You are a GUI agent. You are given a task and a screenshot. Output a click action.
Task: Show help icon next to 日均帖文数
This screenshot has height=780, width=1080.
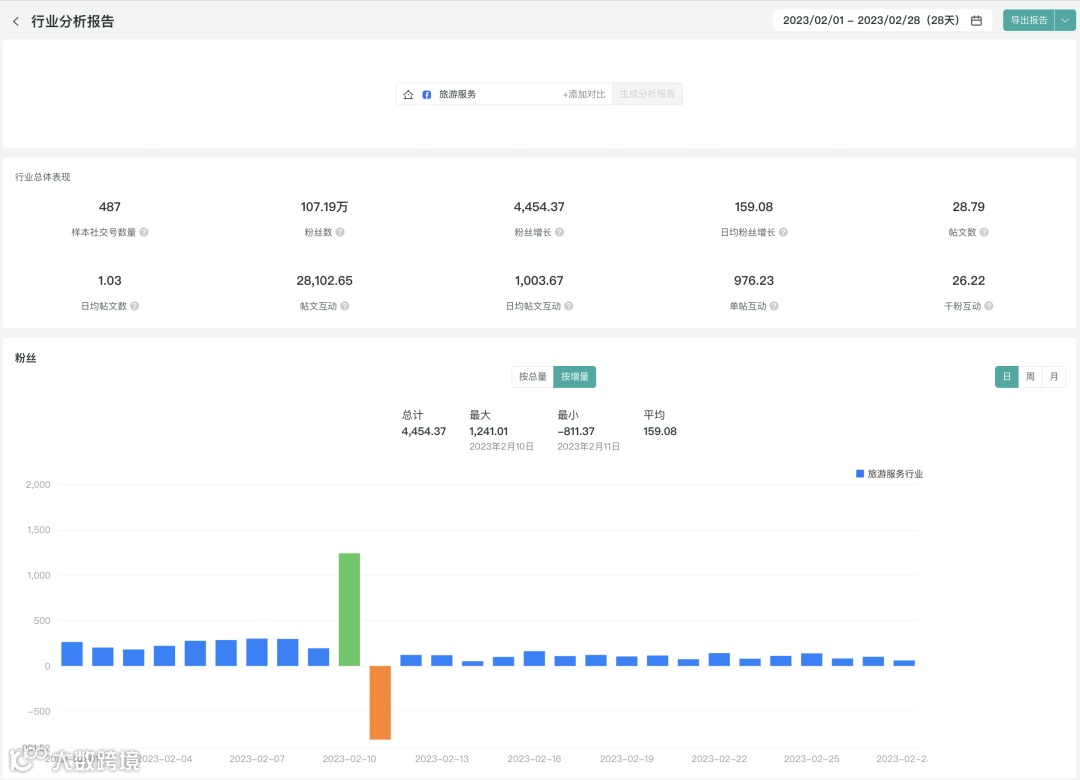134,306
